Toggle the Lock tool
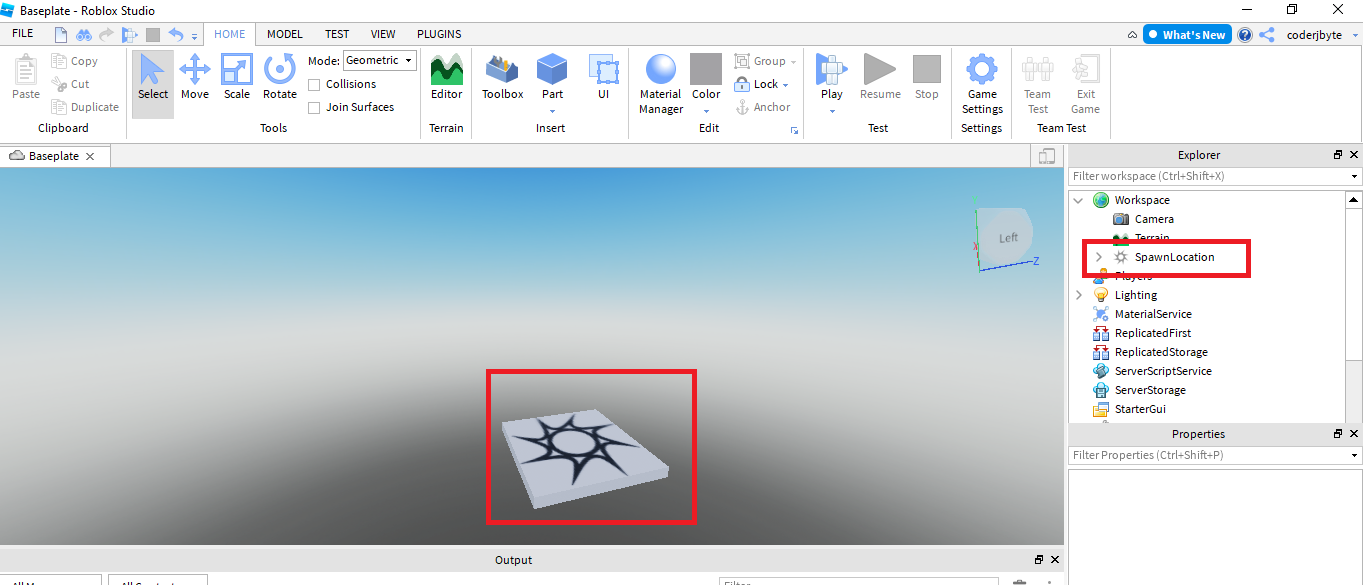Screen dimensions: 1363x585 tap(761, 84)
